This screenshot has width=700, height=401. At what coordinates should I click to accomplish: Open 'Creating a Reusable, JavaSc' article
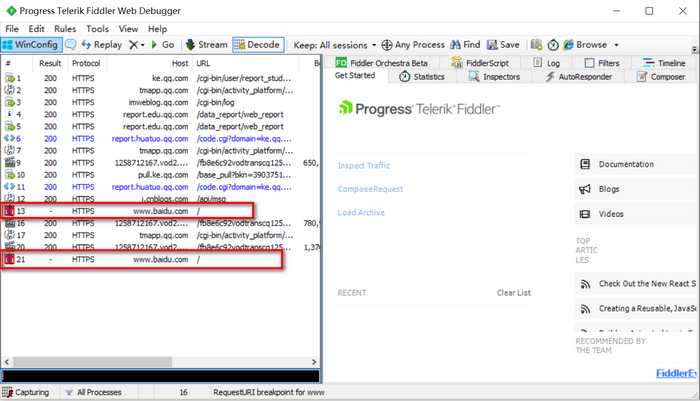[x=647, y=309]
